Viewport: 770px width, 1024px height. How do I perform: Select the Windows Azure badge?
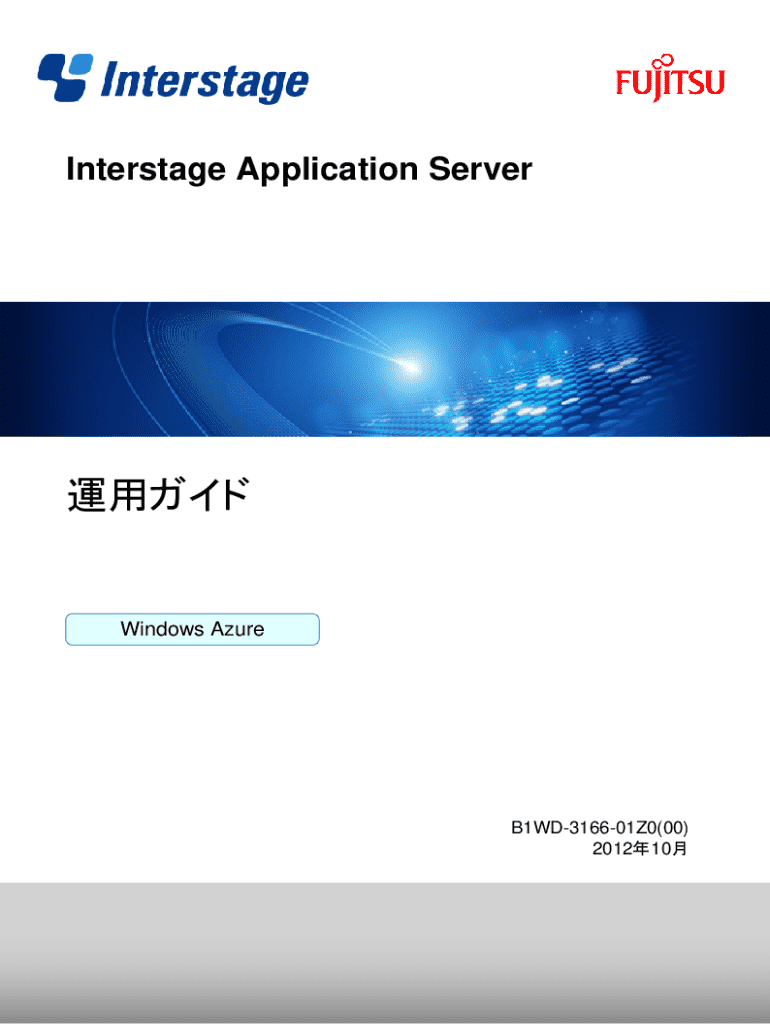pos(192,629)
